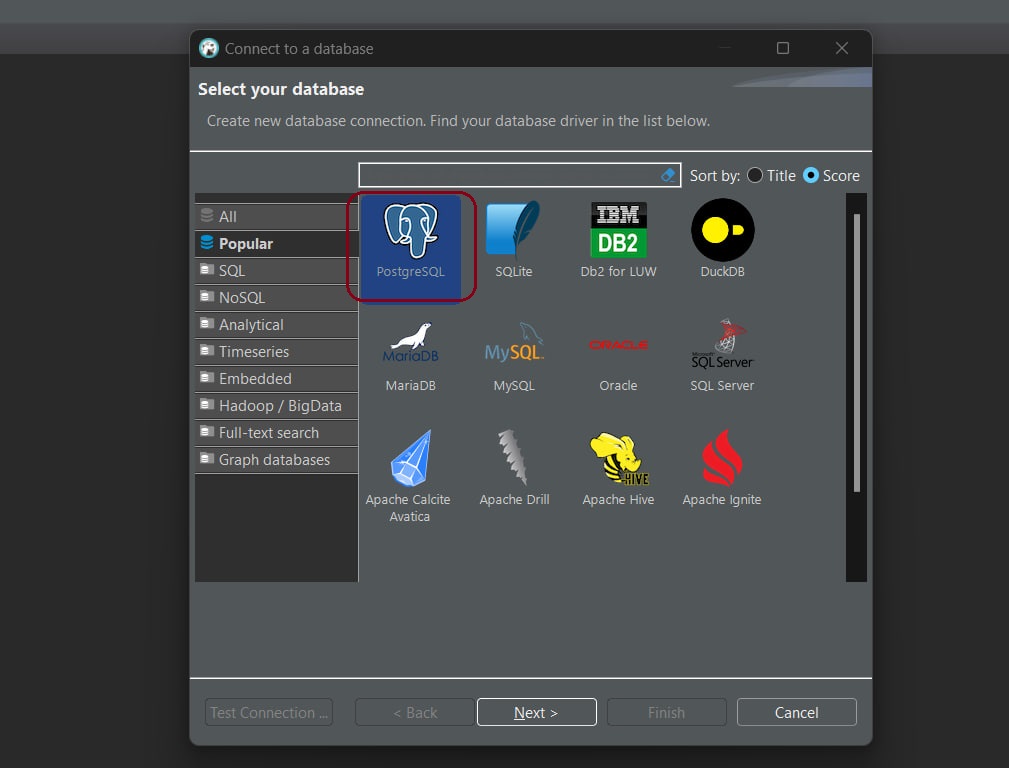Select the Db2 for LUW driver
Screen dimensions: 1009x768
pos(618,239)
